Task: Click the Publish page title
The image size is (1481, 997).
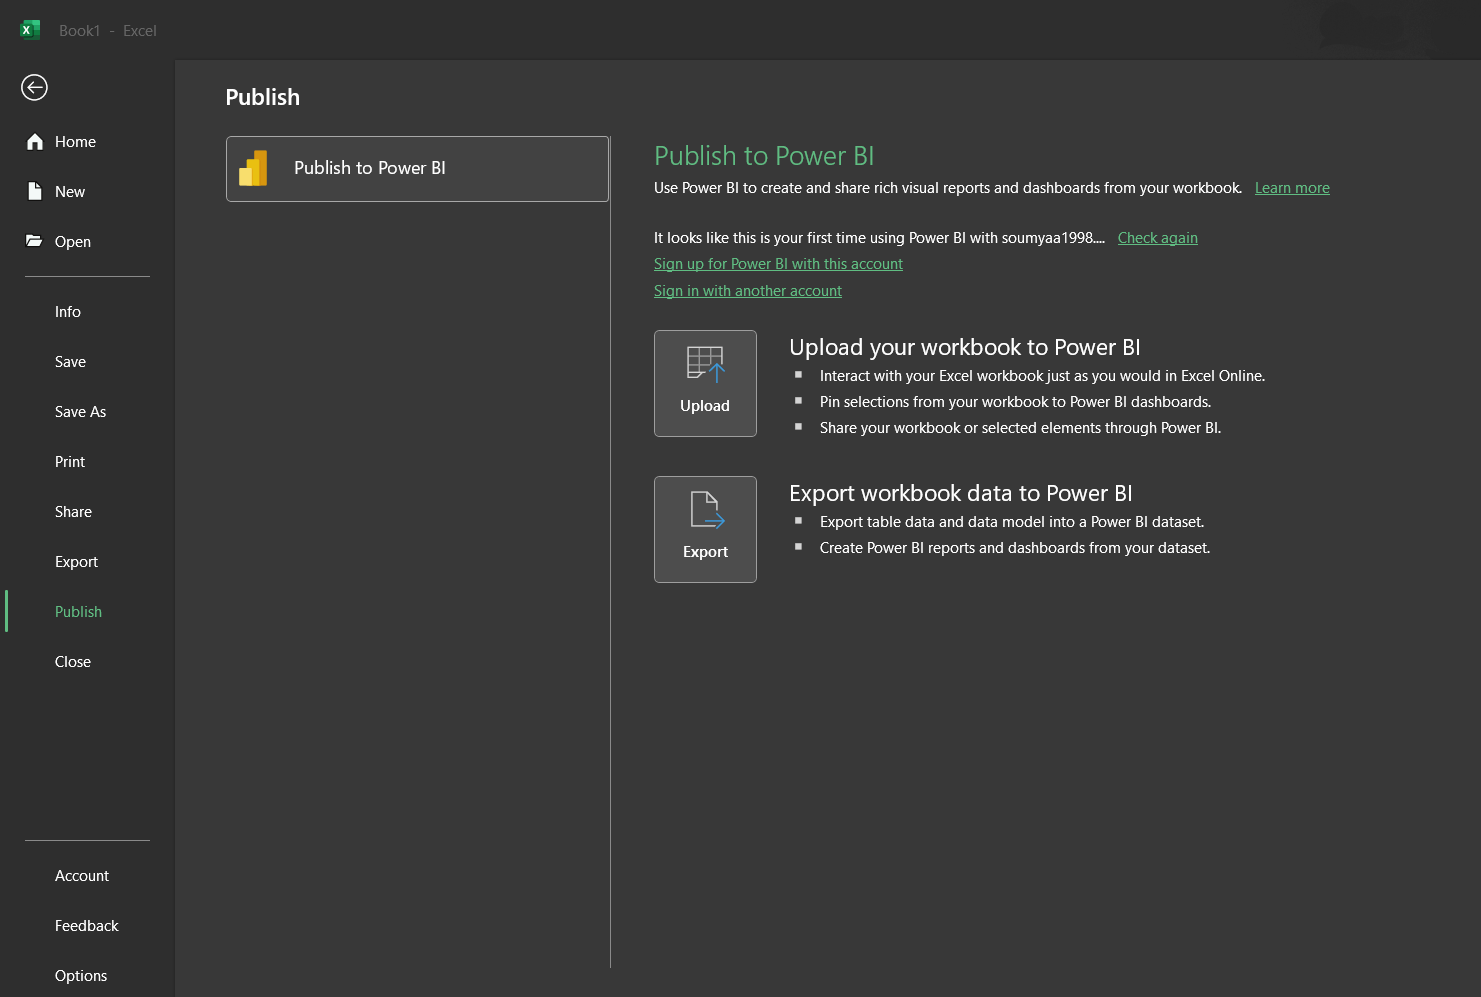Action: pos(263,97)
